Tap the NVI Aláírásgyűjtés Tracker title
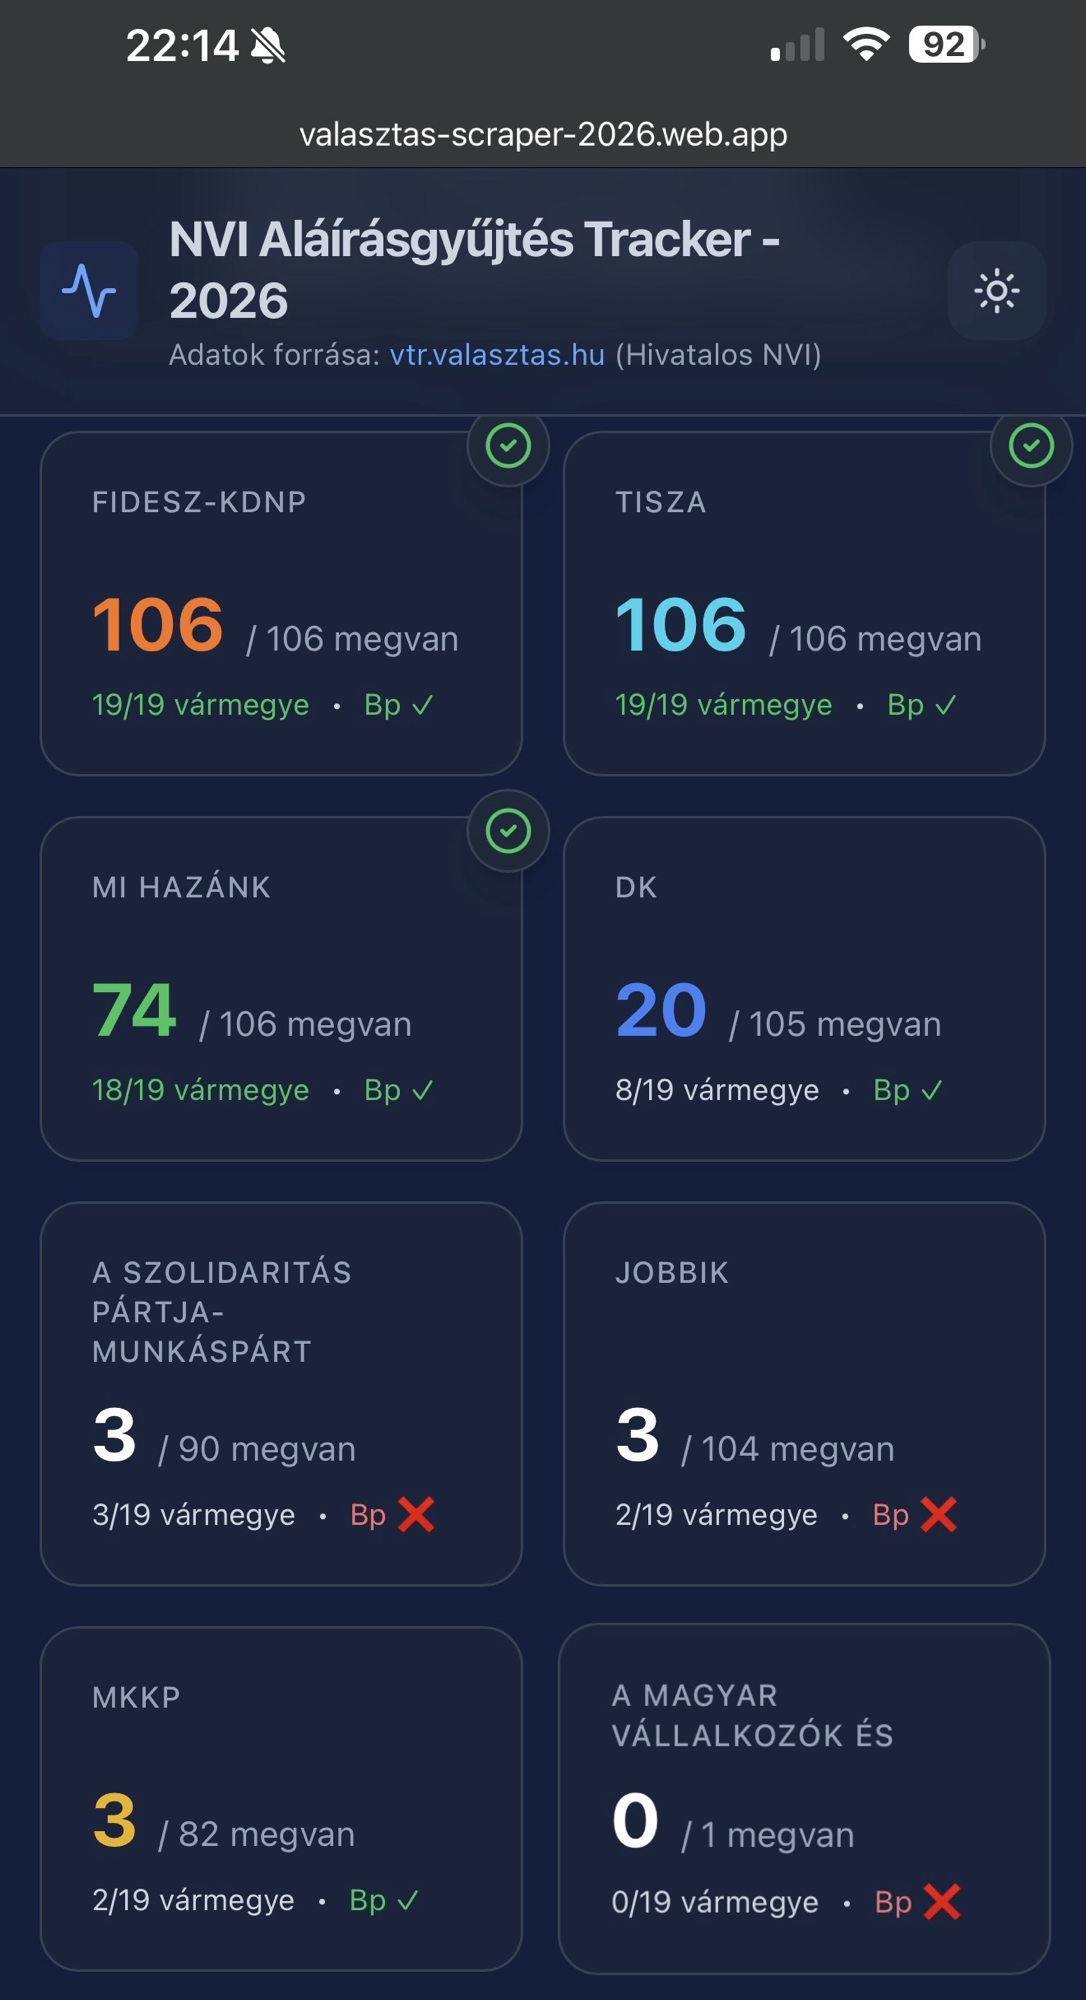The image size is (1086, 2000). click(474, 269)
